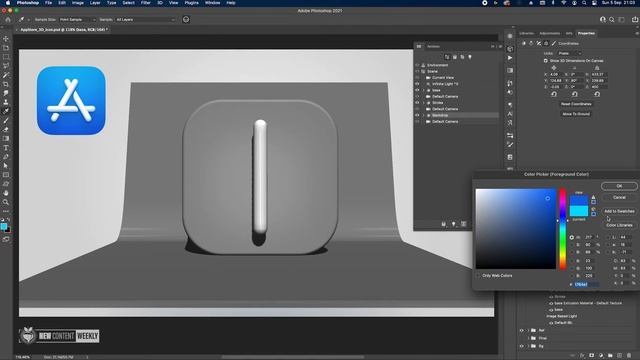This screenshot has width=640, height=360.
Task: Expand the Backdrop item in 3D panel
Action: pos(424,116)
